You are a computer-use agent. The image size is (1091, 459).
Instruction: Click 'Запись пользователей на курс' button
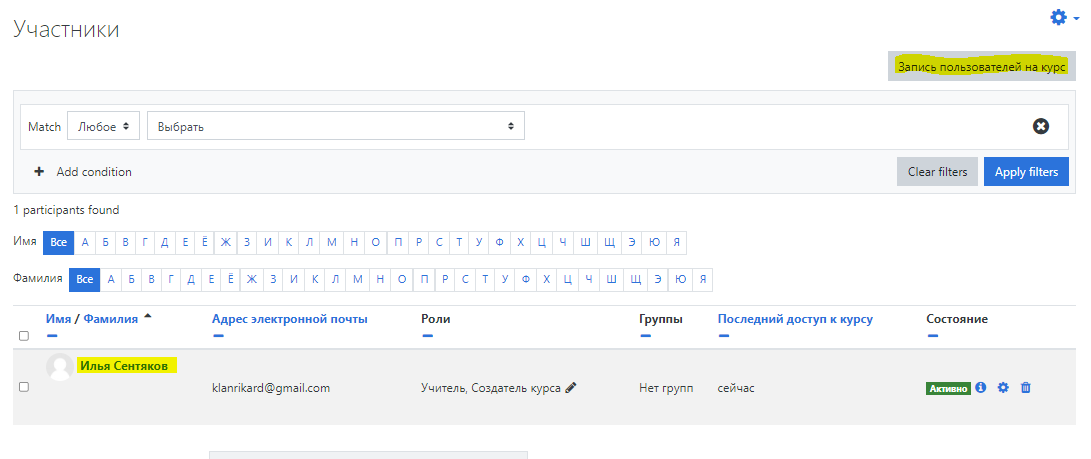coord(981,67)
